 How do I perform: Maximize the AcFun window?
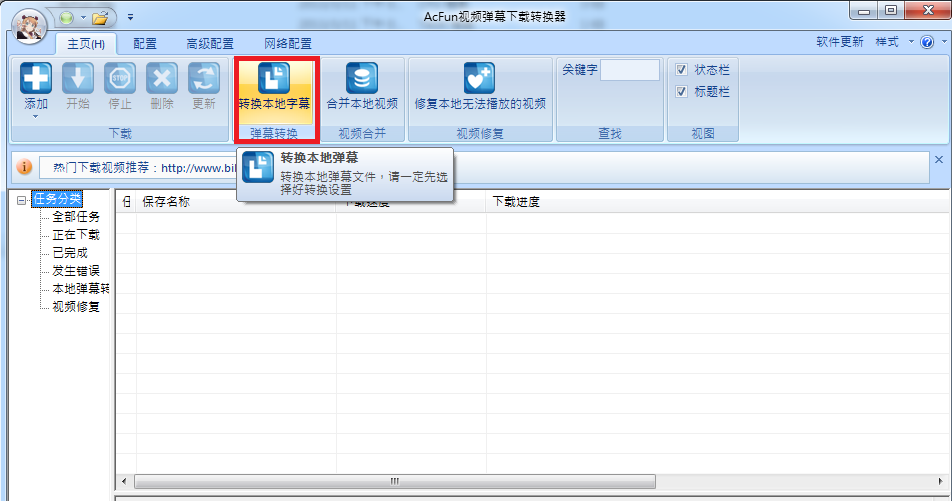coord(891,11)
